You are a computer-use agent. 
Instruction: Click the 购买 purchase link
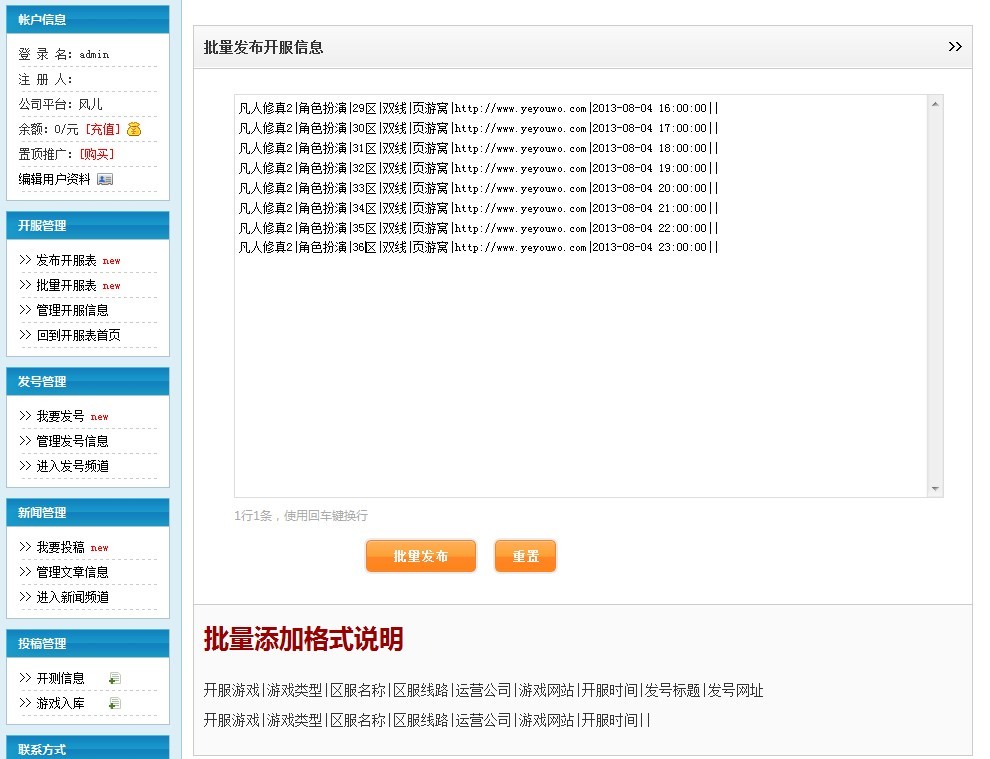pyautogui.click(x=98, y=154)
